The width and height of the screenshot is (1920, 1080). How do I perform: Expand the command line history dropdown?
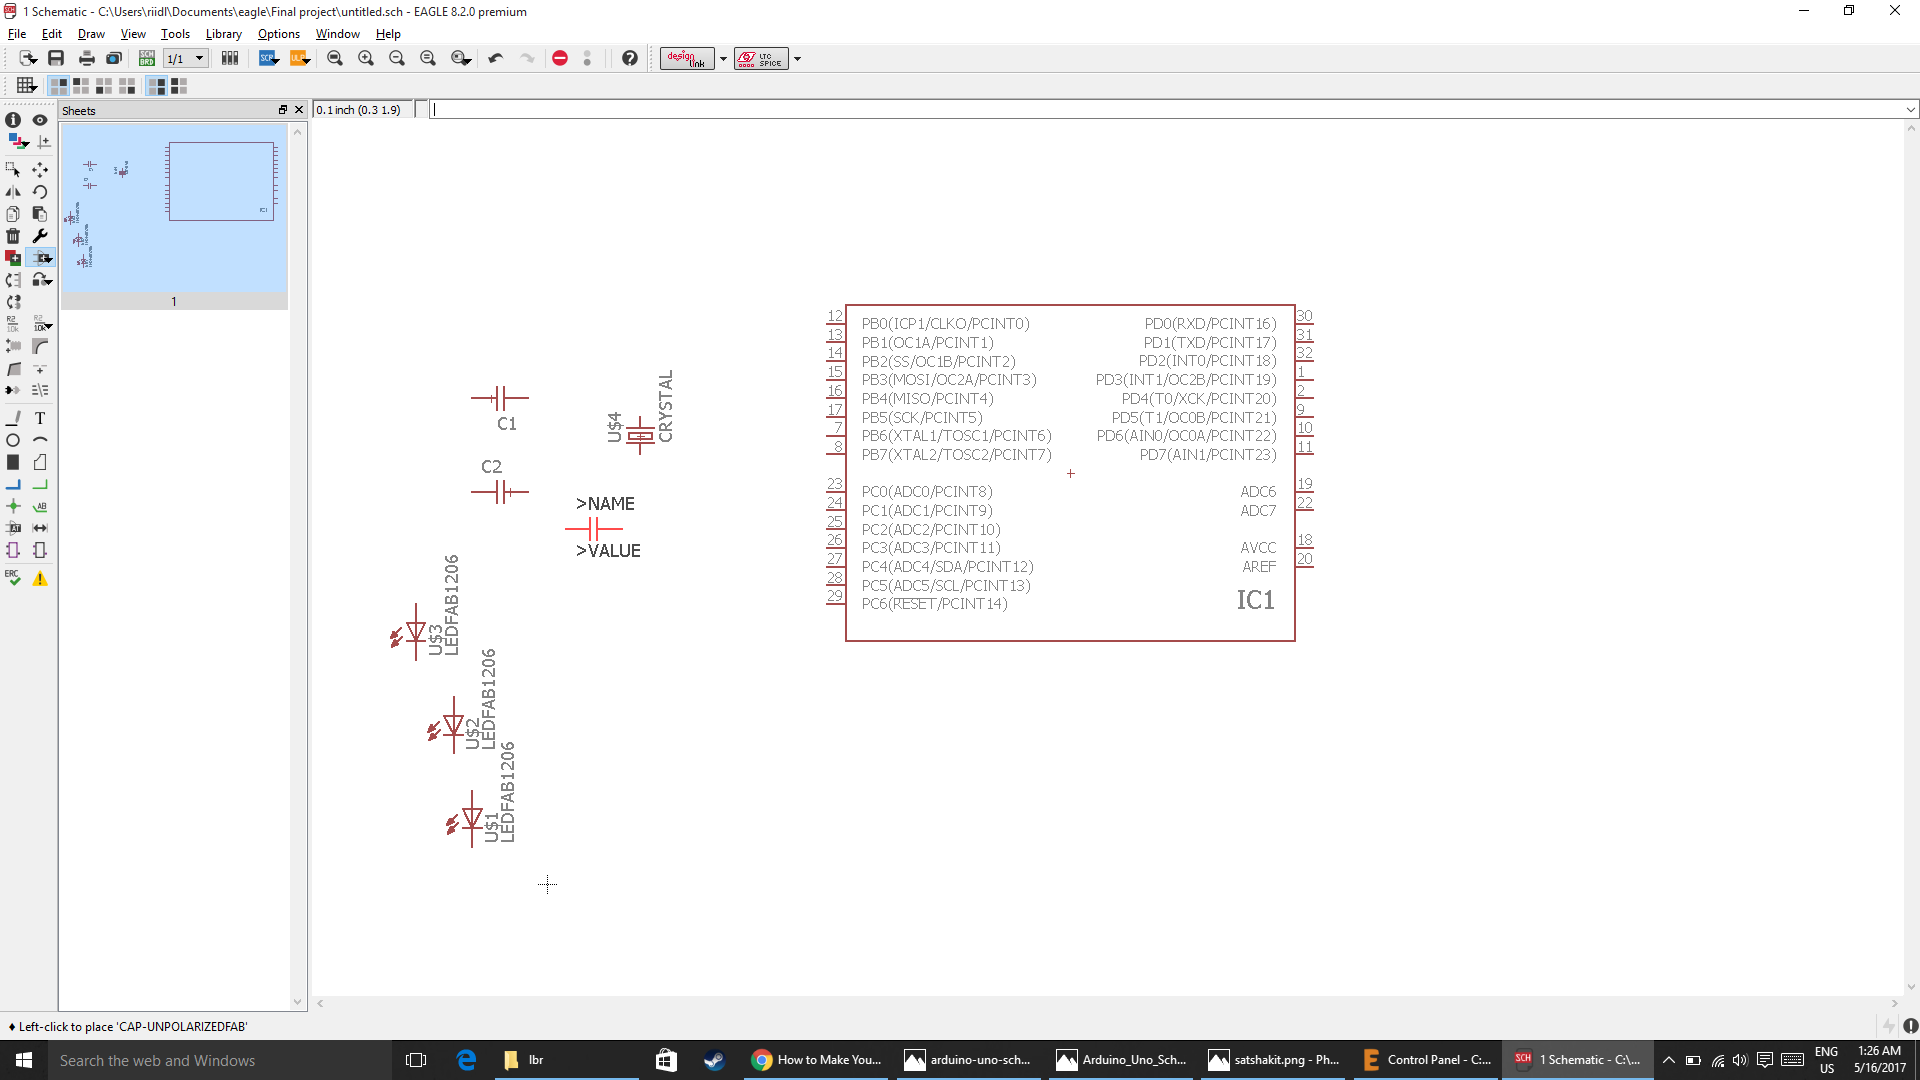point(1910,110)
